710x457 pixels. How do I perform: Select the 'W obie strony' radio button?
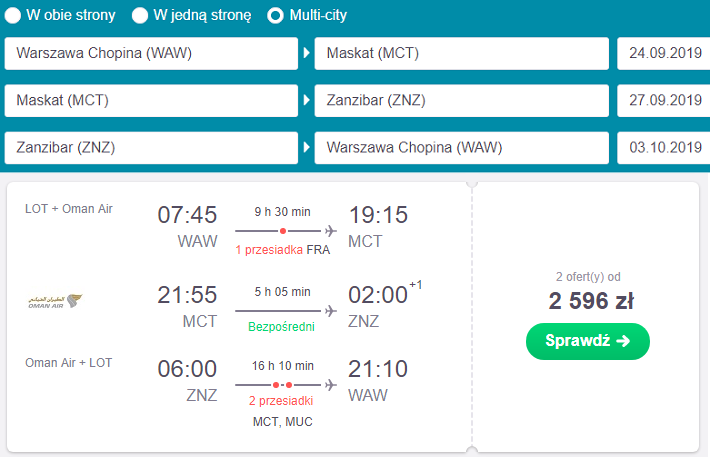[x=16, y=15]
